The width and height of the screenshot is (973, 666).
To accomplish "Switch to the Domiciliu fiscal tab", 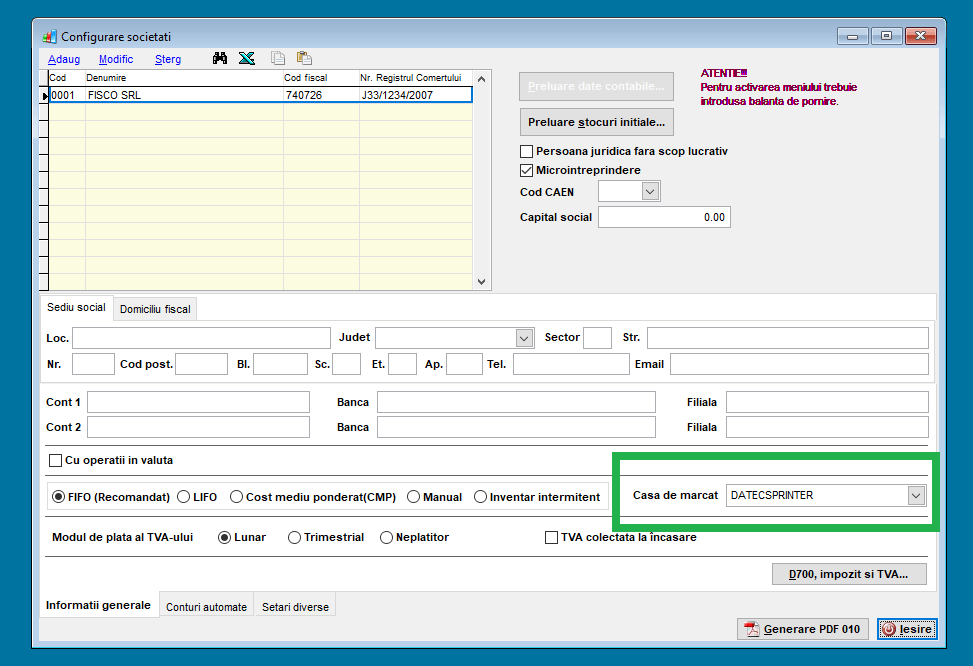I will pyautogui.click(x=155, y=309).
